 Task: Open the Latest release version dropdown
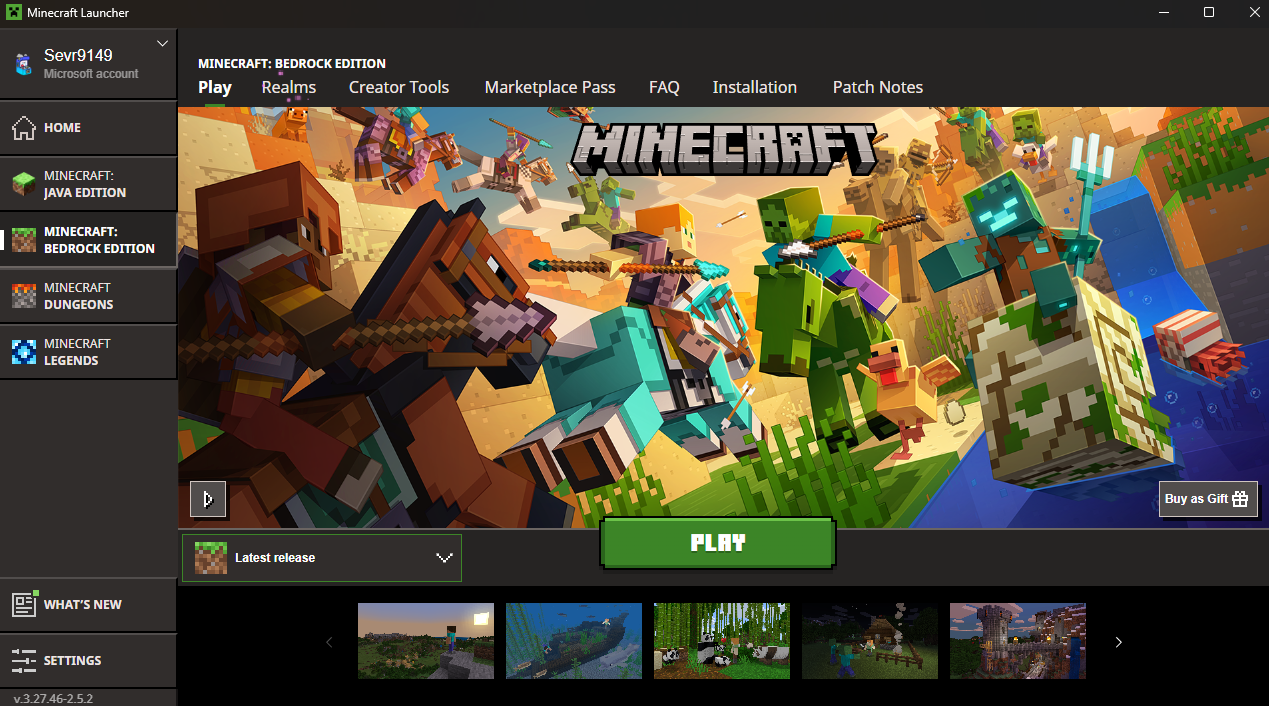(x=322, y=558)
